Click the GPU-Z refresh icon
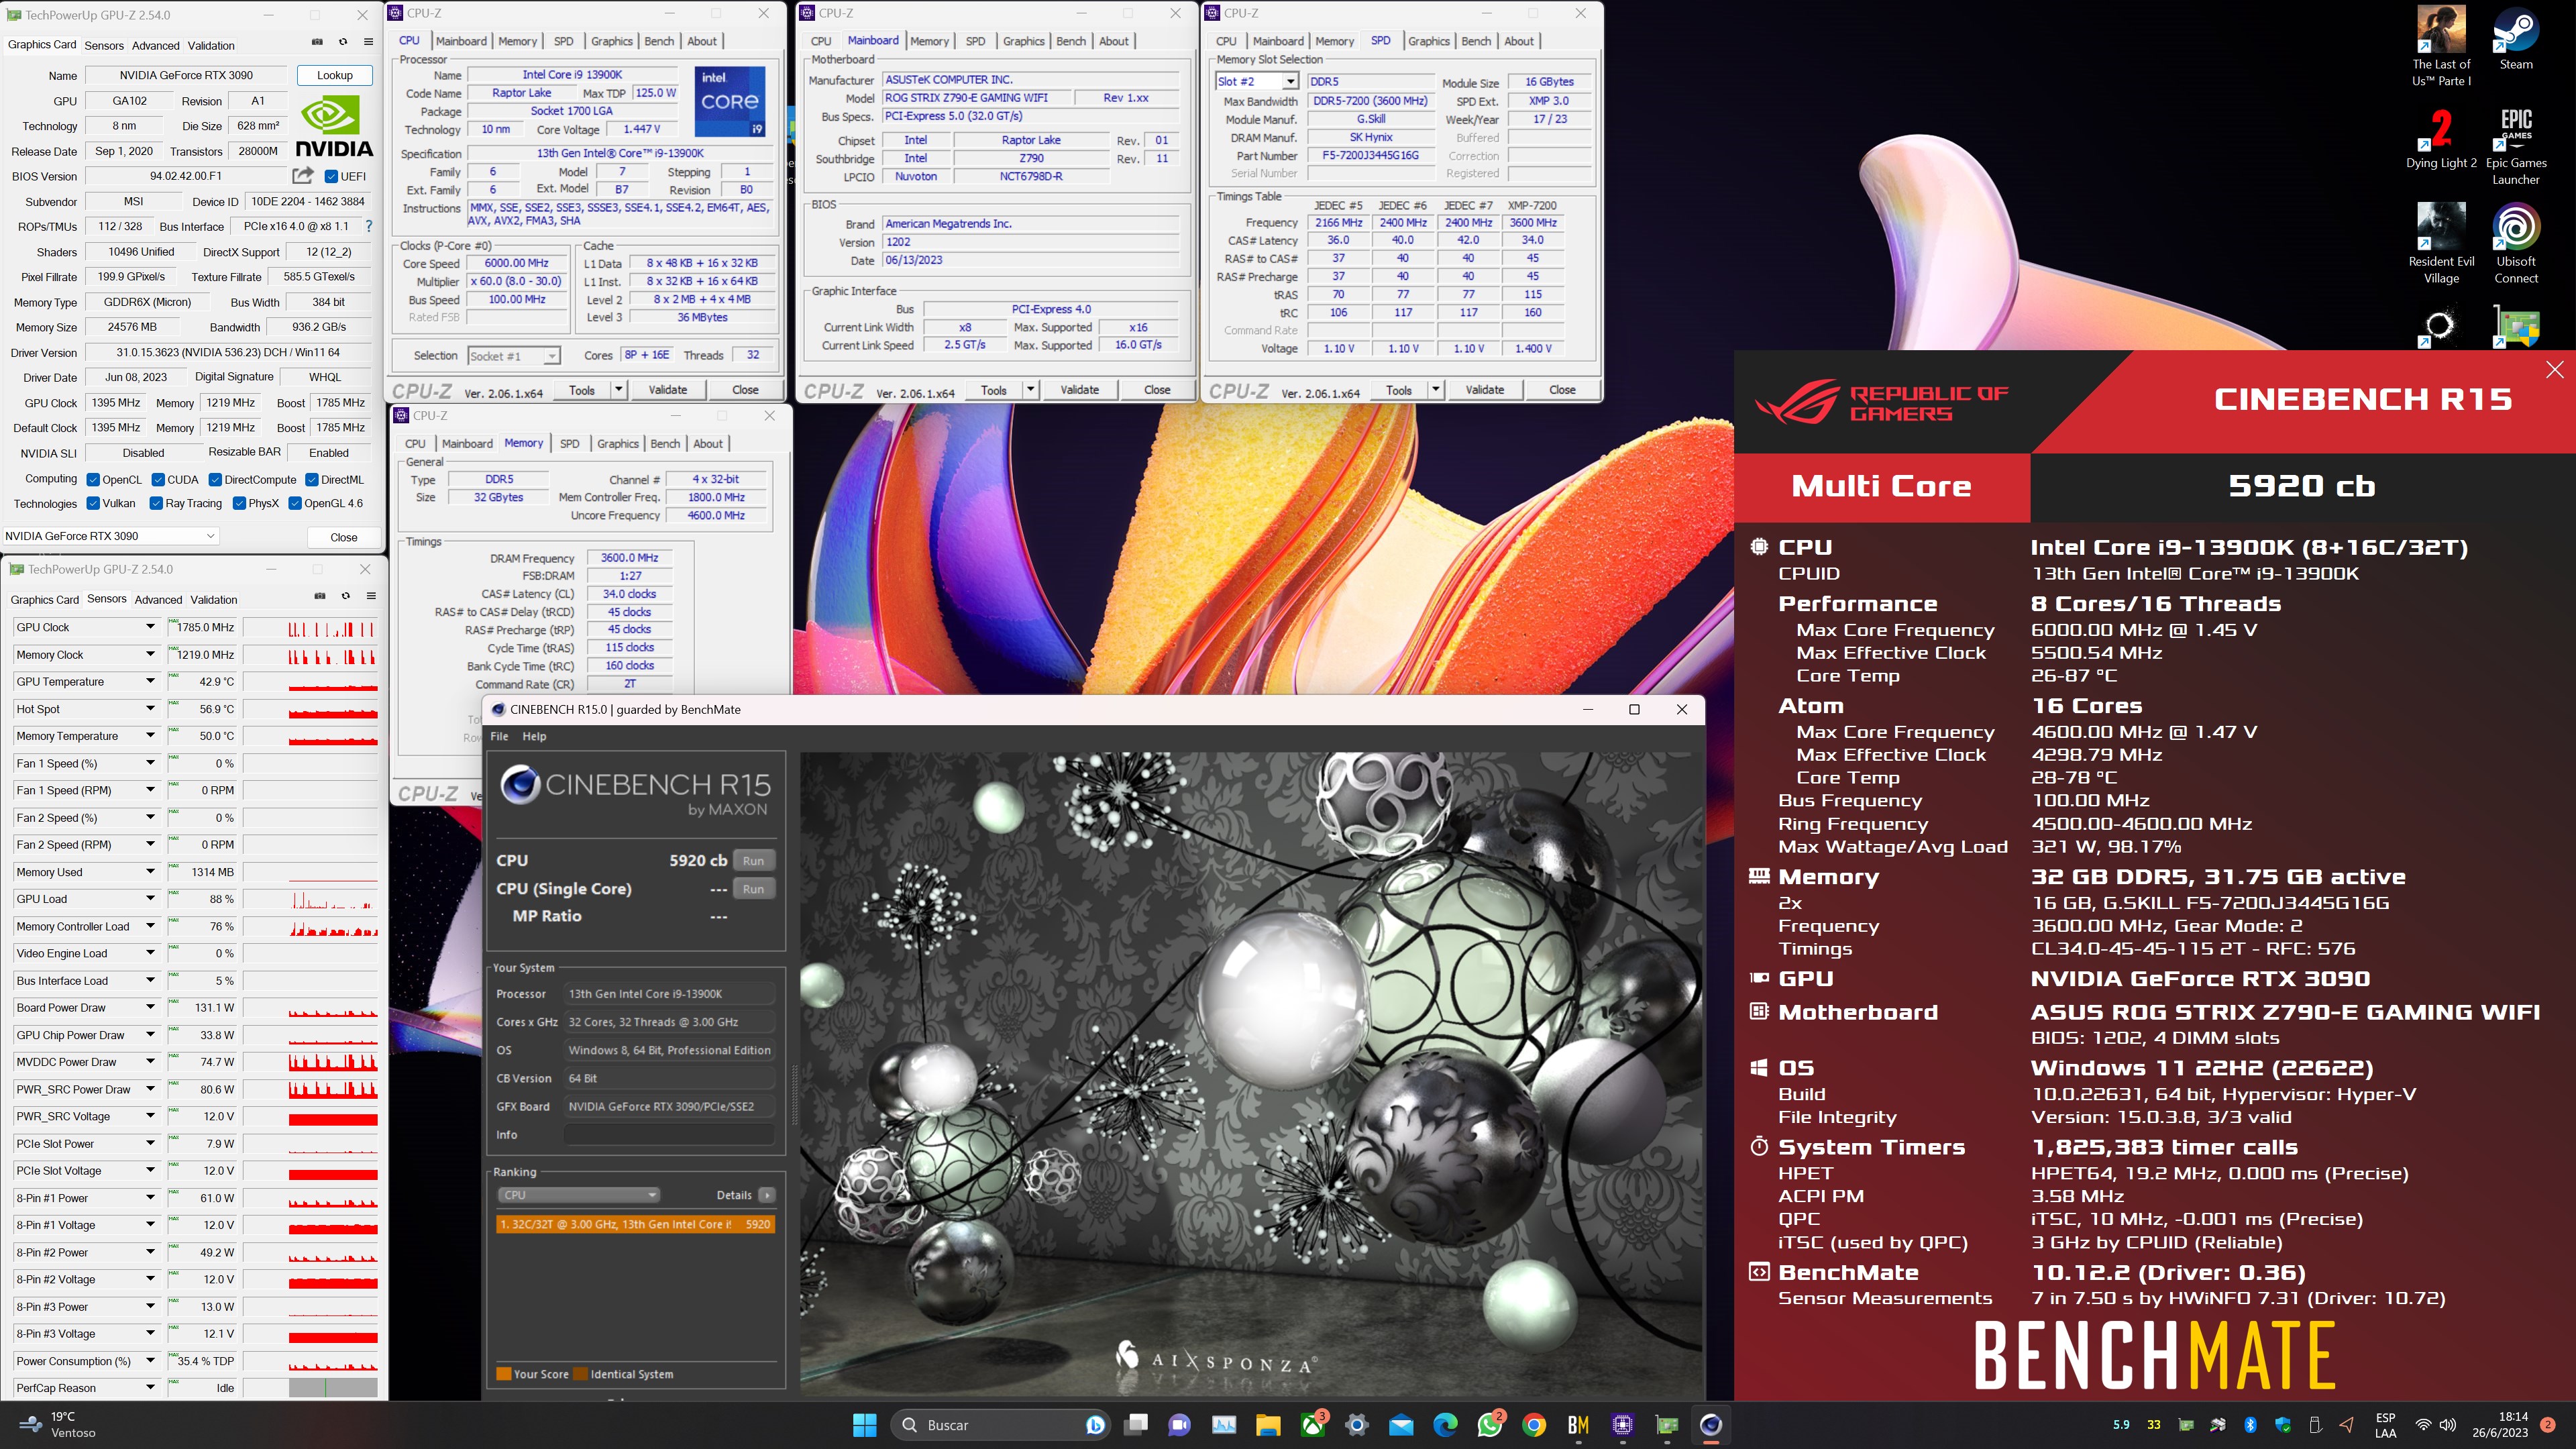The image size is (2576, 1449). (343, 42)
